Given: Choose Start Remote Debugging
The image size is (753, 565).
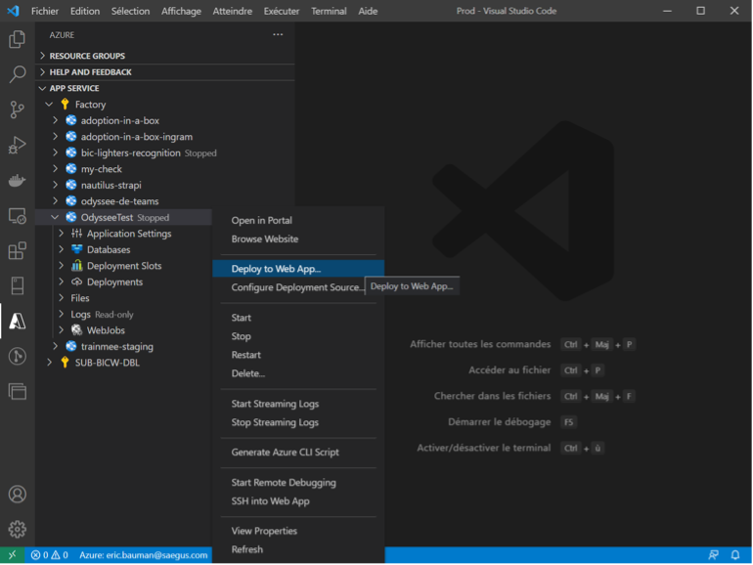Looking at the screenshot, I should click(298, 482).
